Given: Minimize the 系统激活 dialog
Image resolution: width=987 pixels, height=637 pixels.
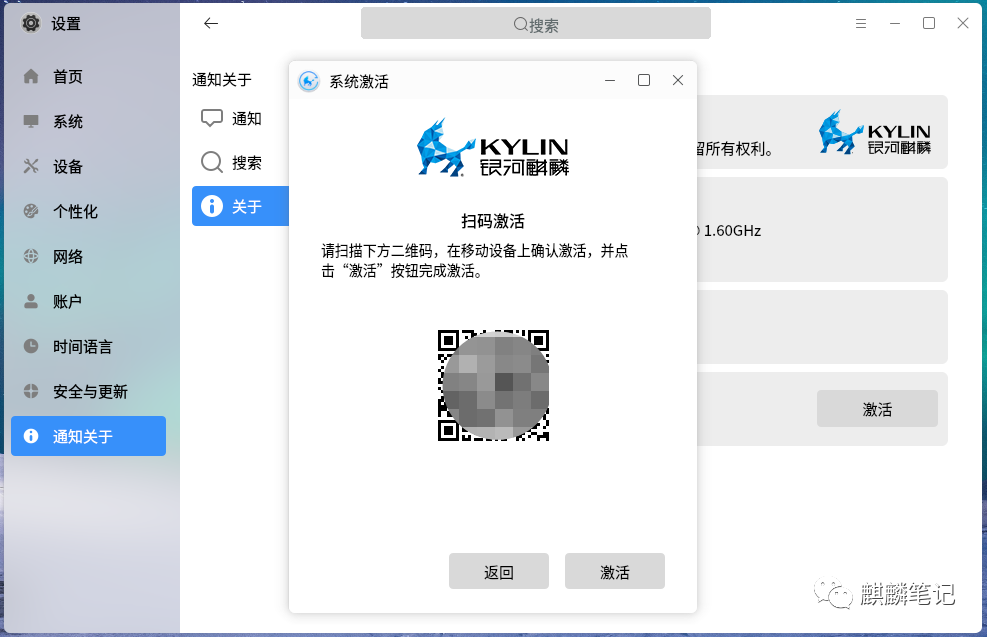Looking at the screenshot, I should pos(610,81).
